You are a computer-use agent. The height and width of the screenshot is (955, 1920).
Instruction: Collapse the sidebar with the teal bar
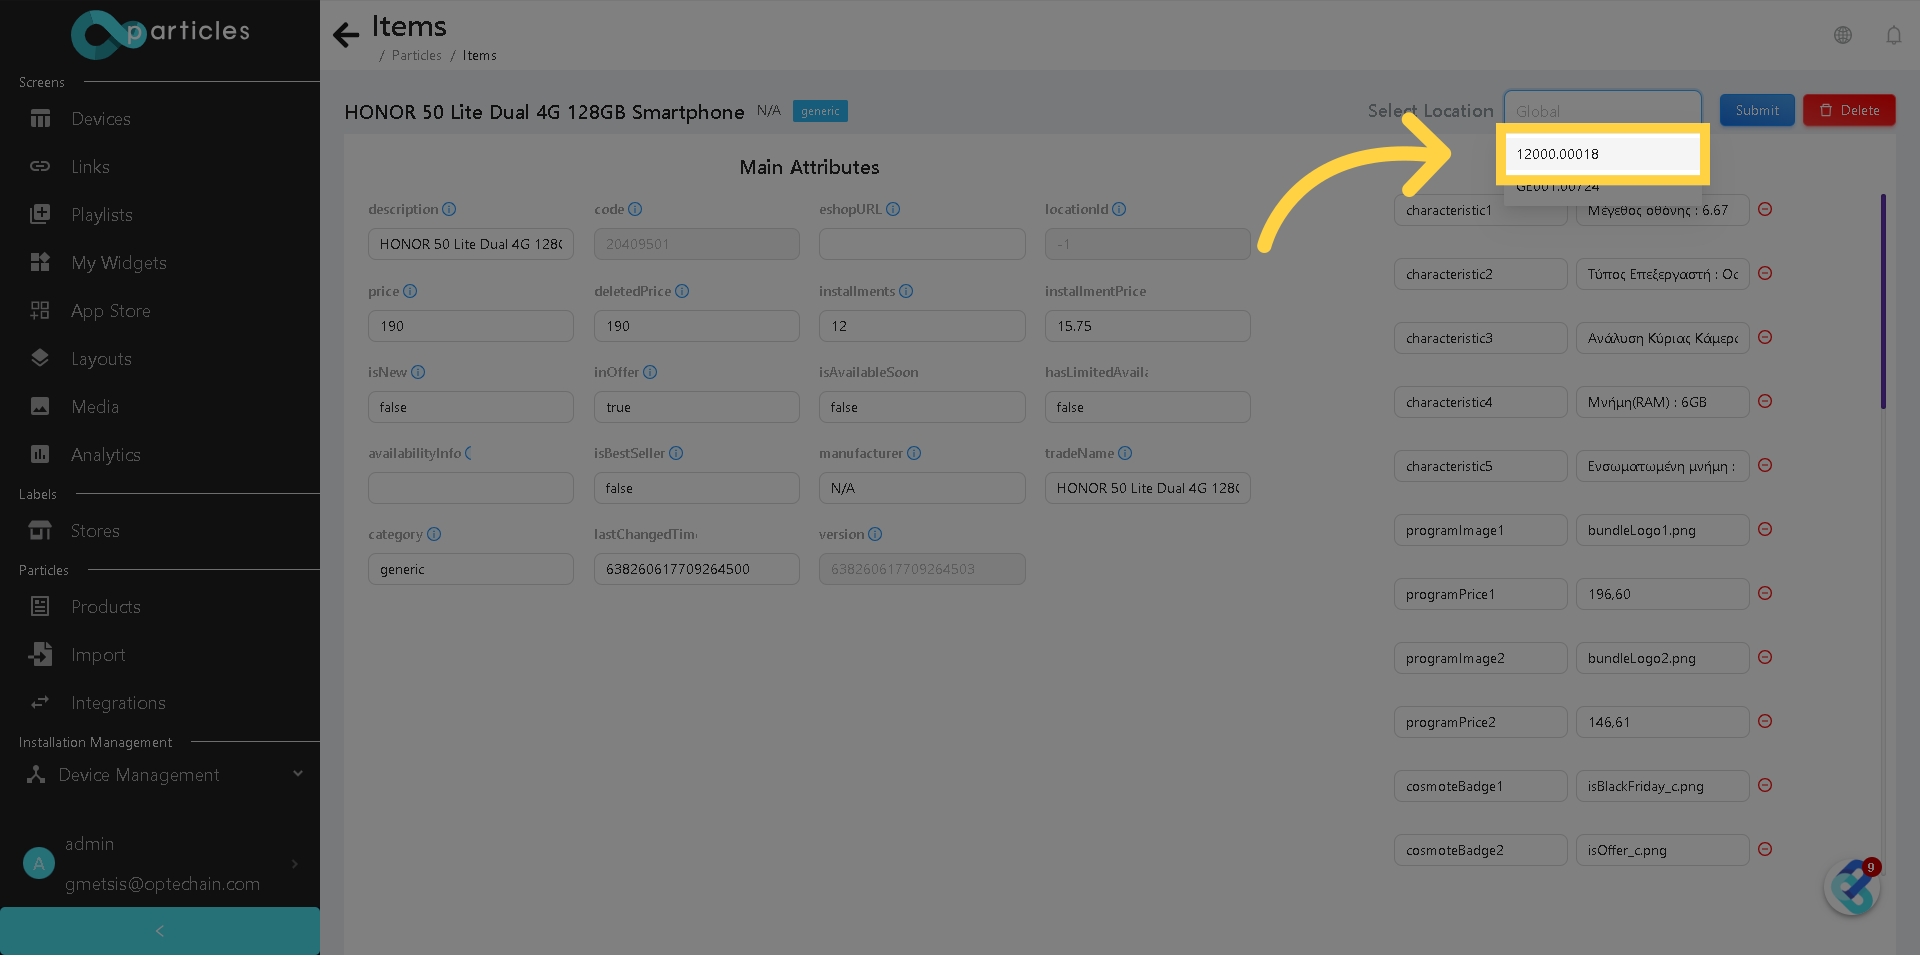[x=160, y=931]
